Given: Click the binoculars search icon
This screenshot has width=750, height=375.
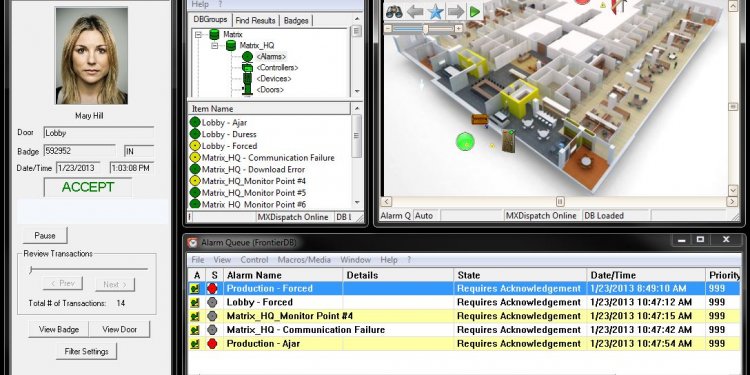Looking at the screenshot, I should (394, 11).
